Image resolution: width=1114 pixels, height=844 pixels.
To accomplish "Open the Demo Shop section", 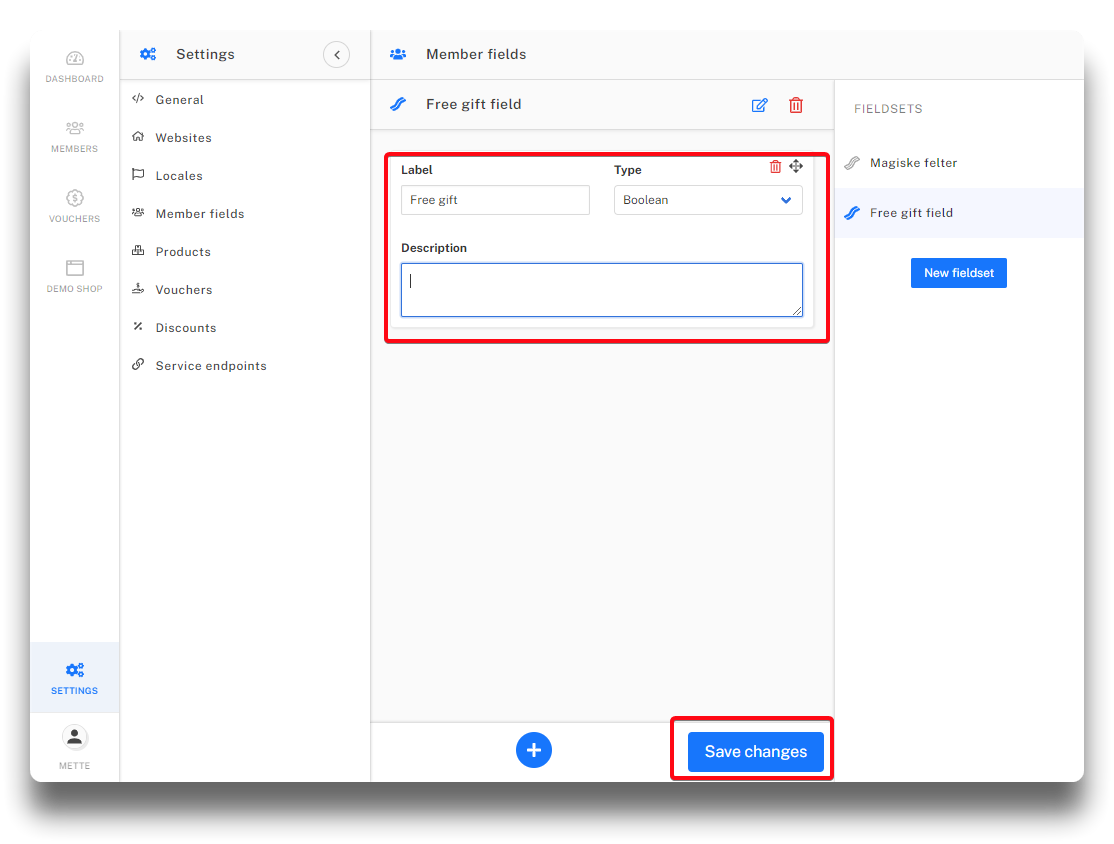I will pos(75,277).
